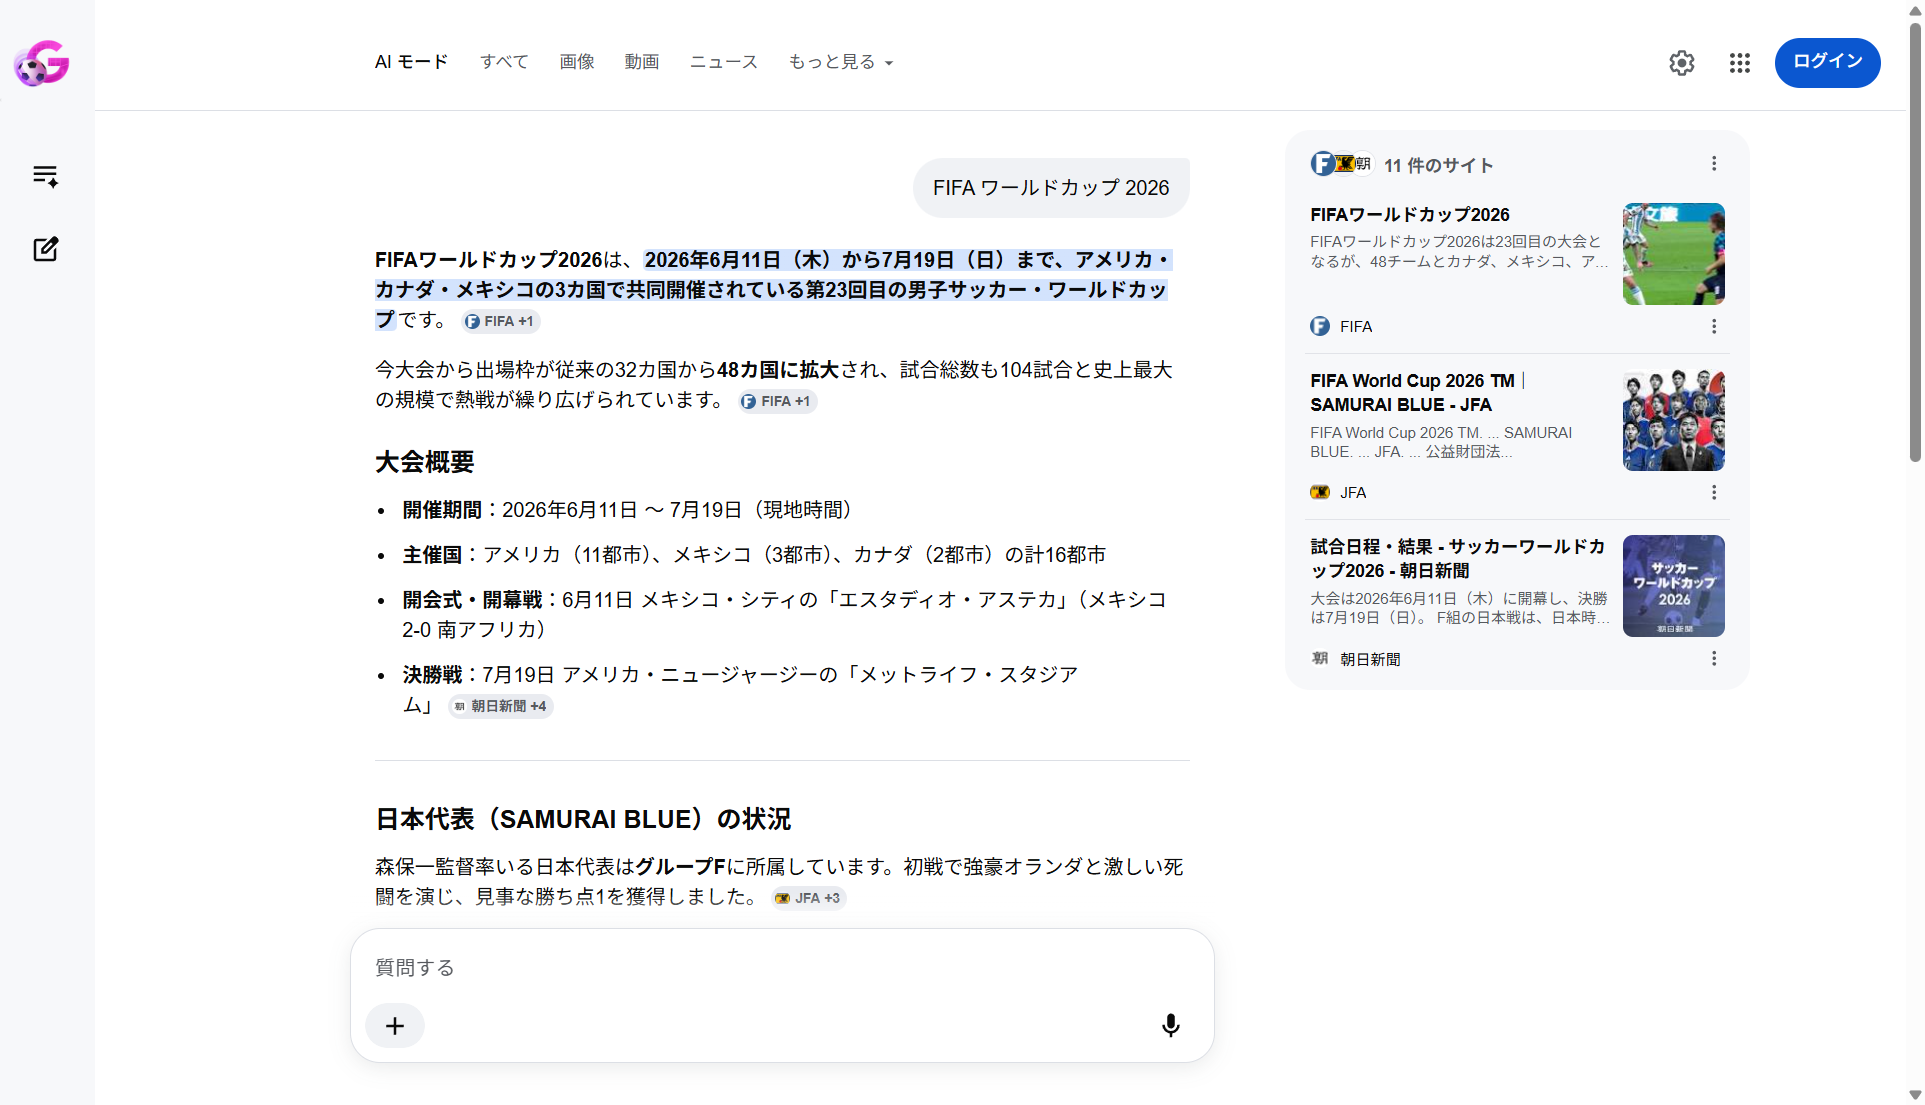Click the FIFA ワールドカップ 2026 query bubble
Image resolution: width=1925 pixels, height=1105 pixels.
(1051, 188)
